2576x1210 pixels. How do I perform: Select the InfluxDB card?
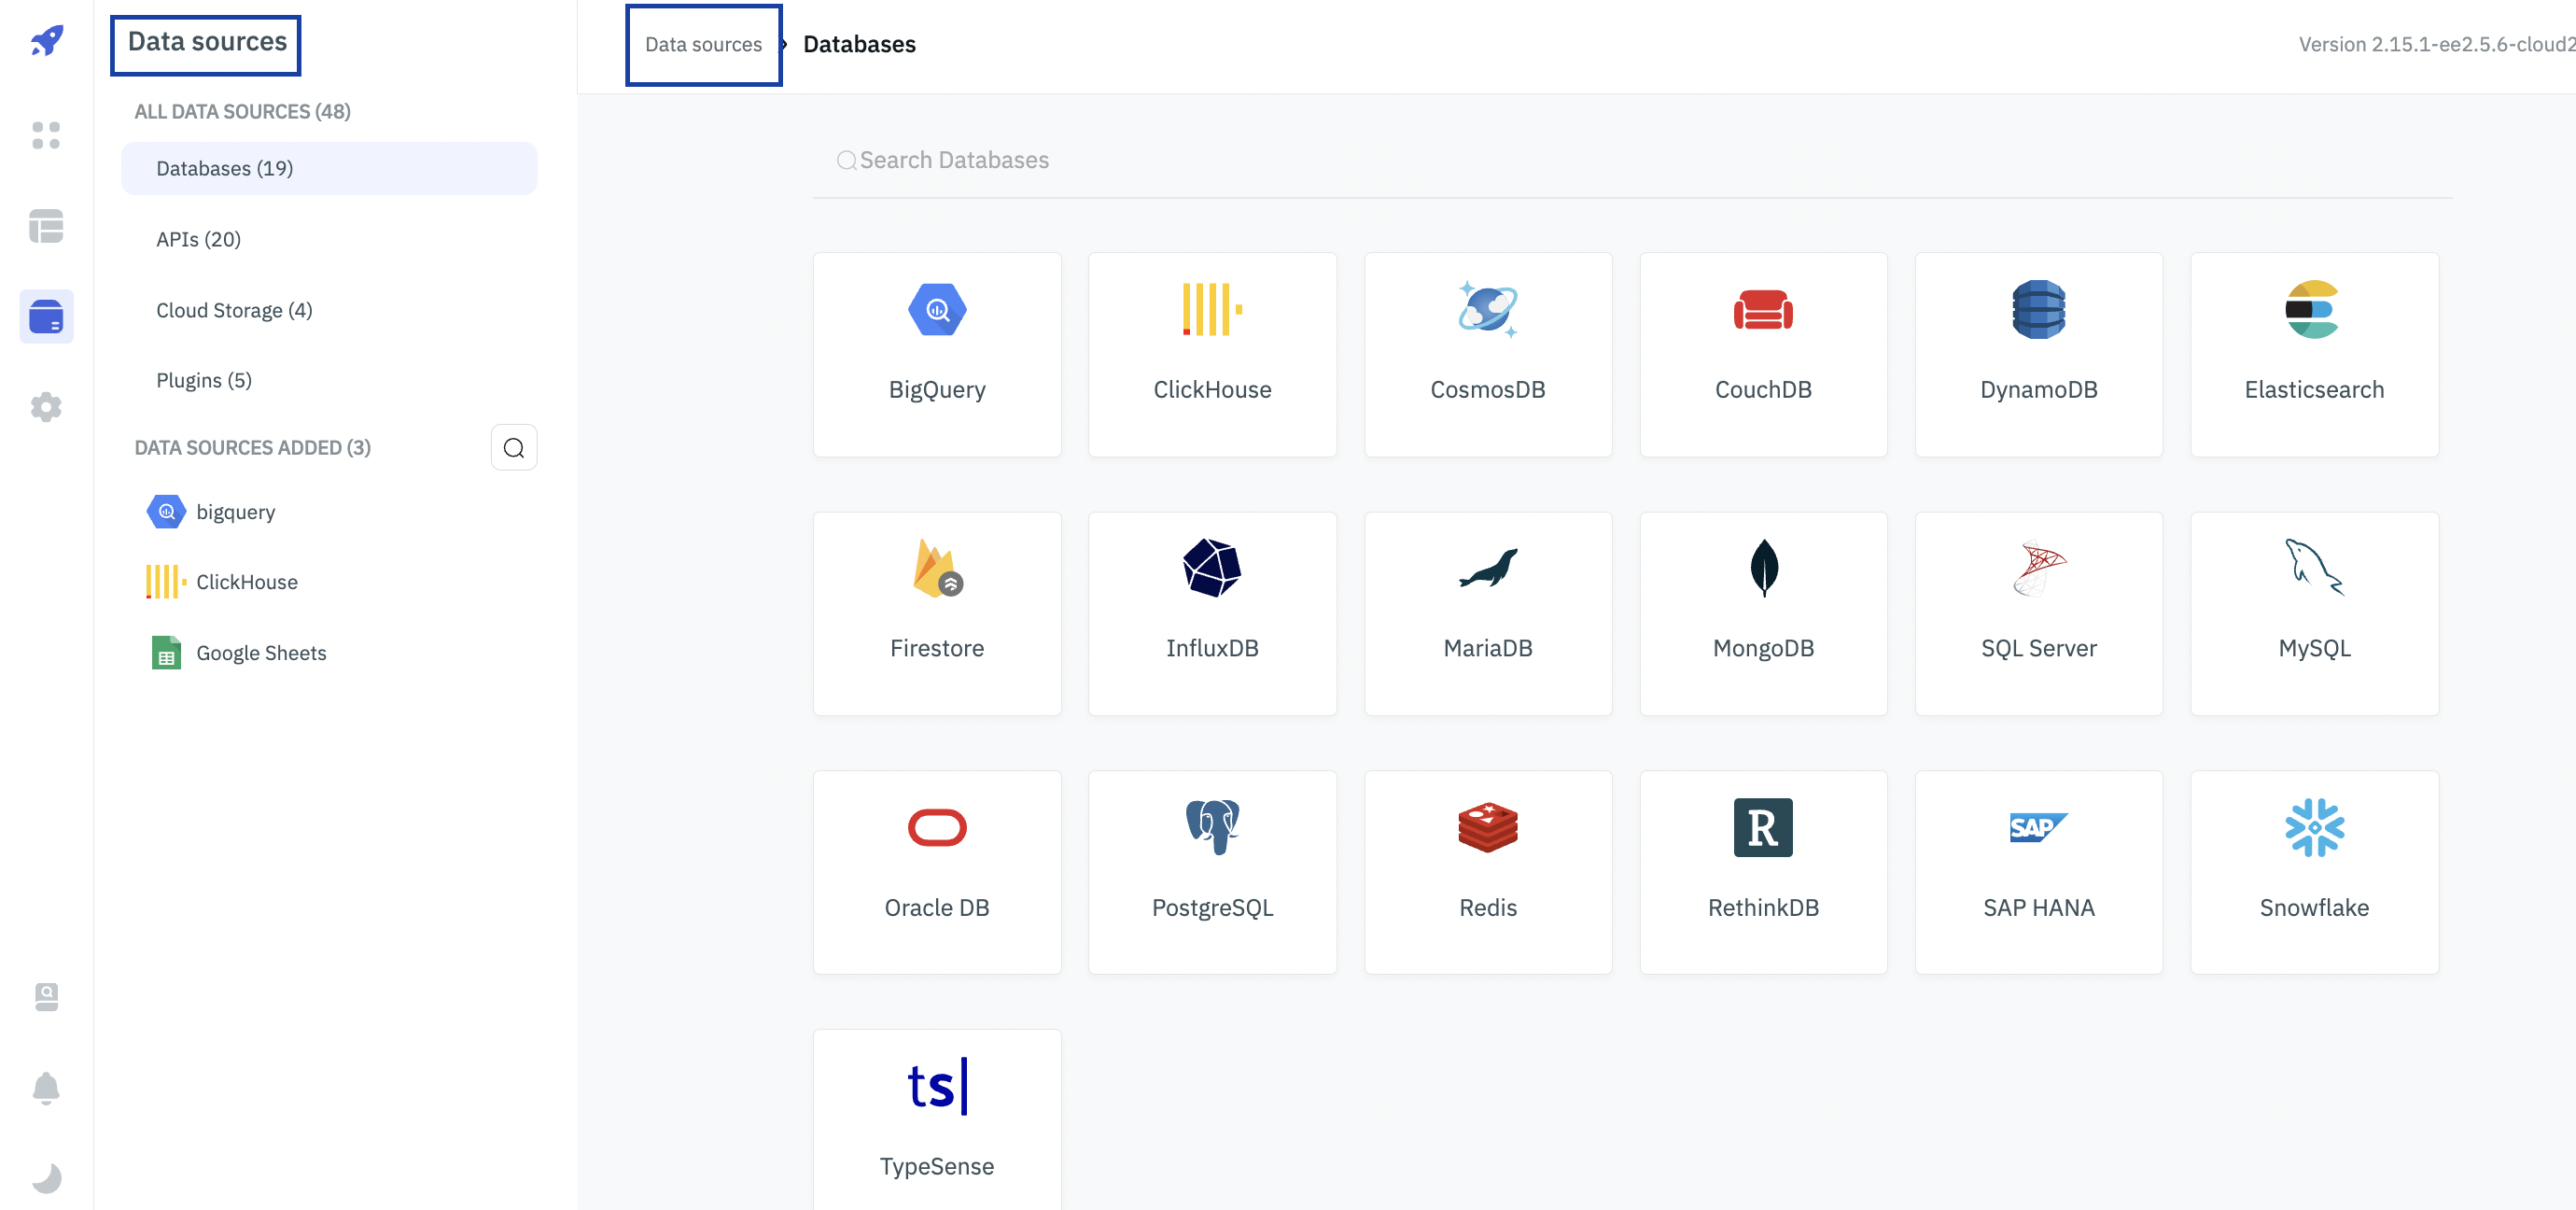coord(1212,613)
